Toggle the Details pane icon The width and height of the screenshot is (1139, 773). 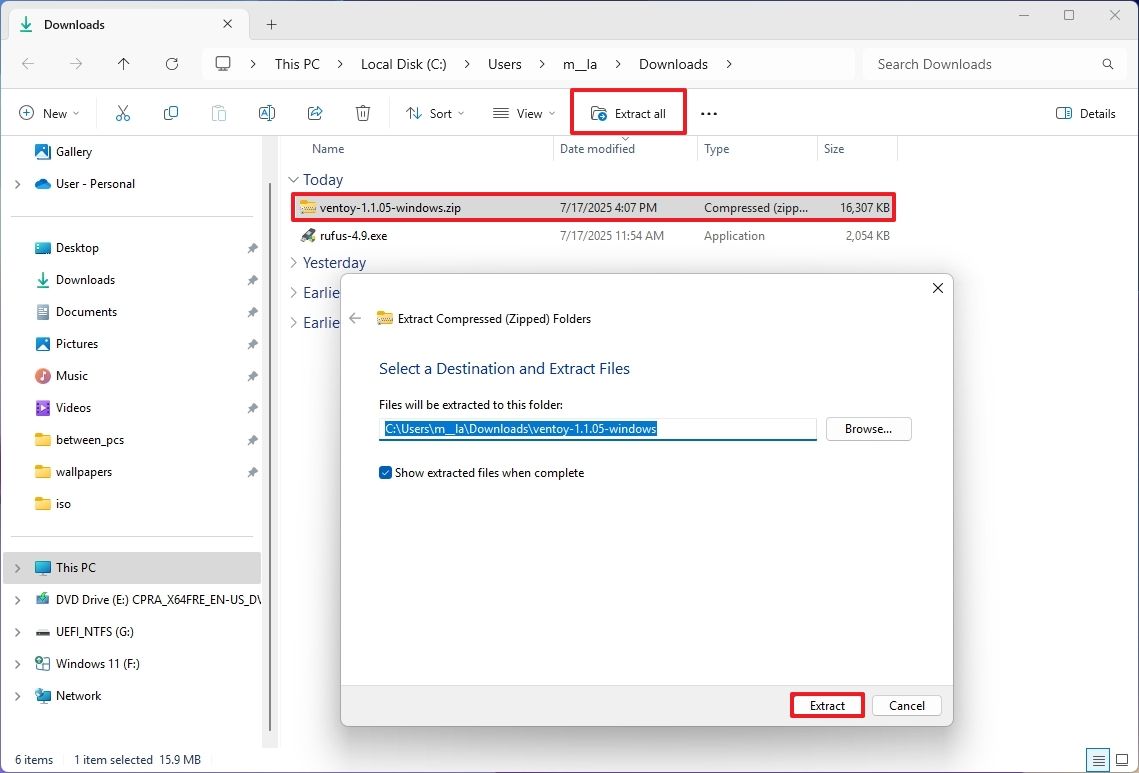[x=1086, y=113]
